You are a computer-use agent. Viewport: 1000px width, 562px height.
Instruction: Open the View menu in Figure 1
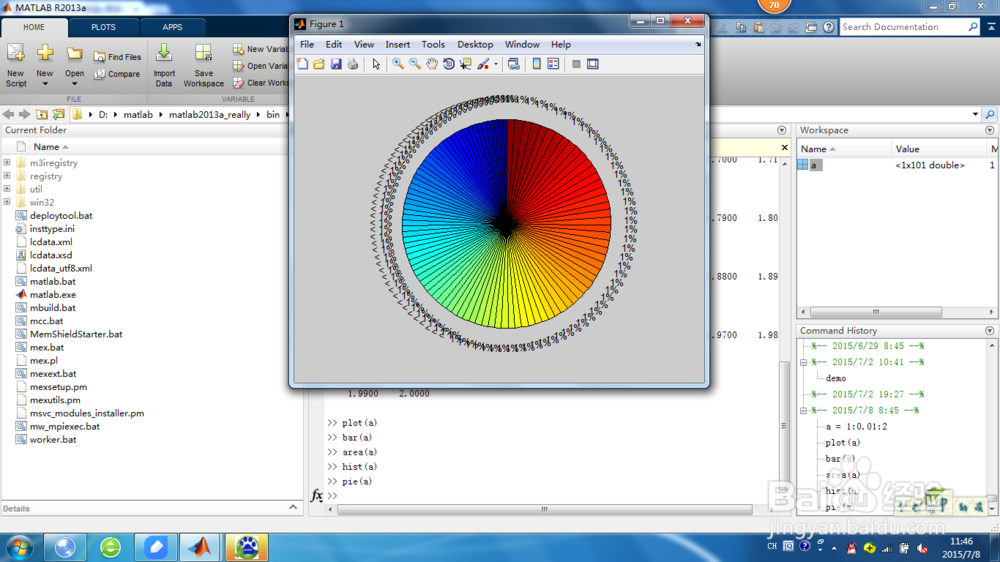coord(364,45)
